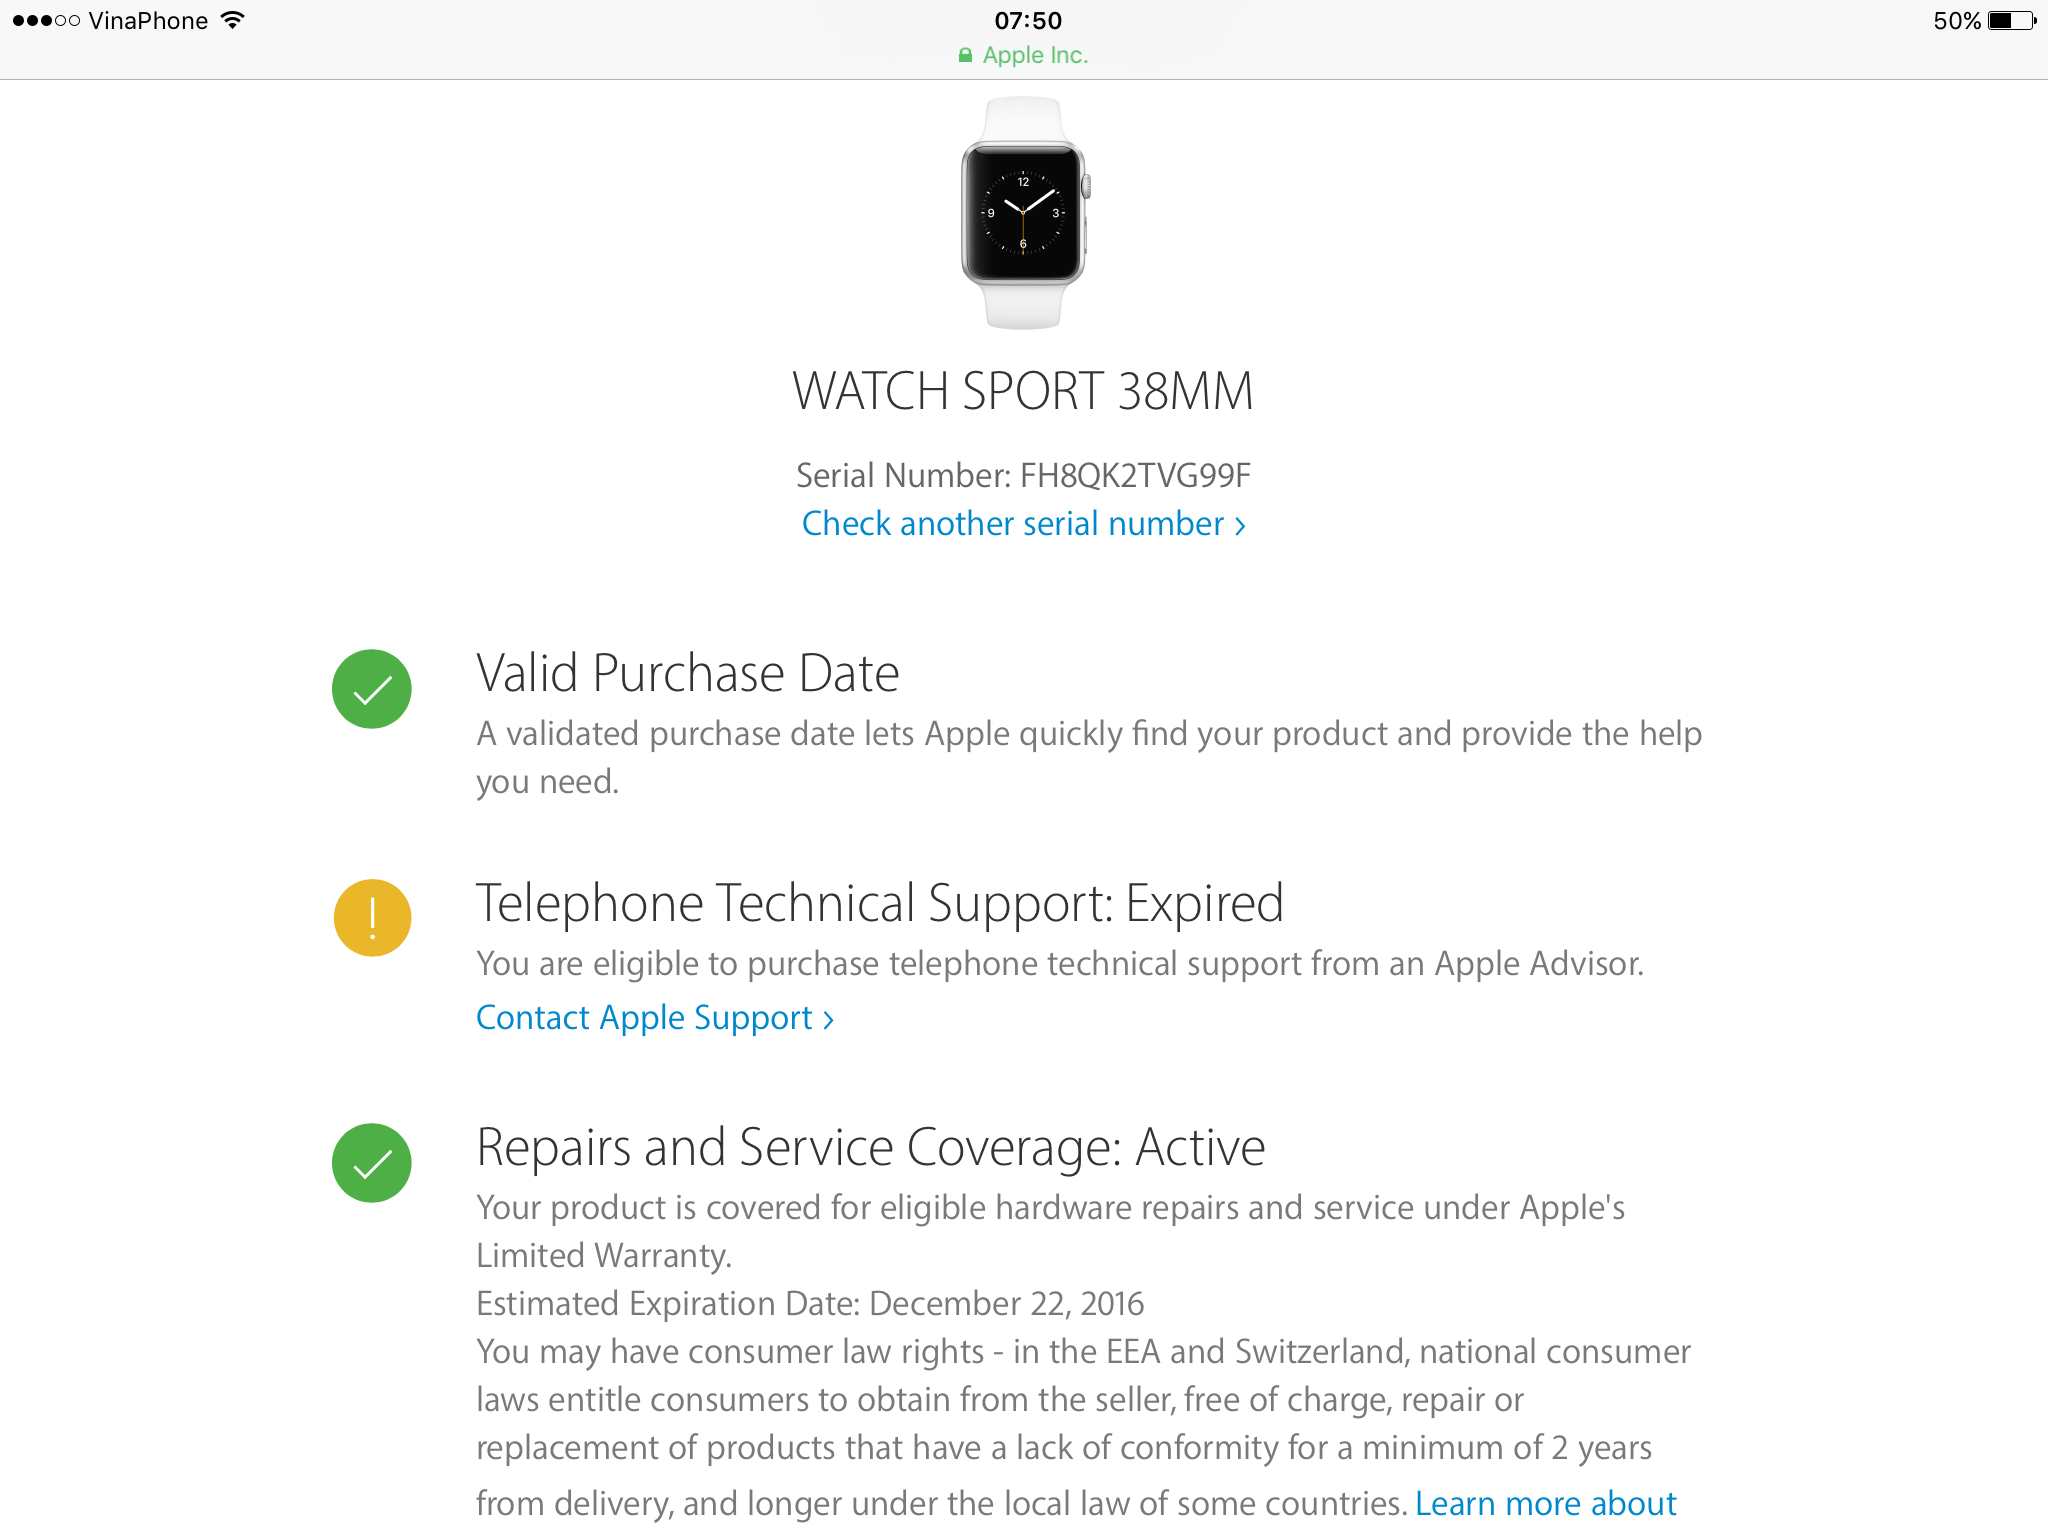The width and height of the screenshot is (2048, 1536).
Task: Tap the 07:50 clock in status bar
Action: (1028, 20)
